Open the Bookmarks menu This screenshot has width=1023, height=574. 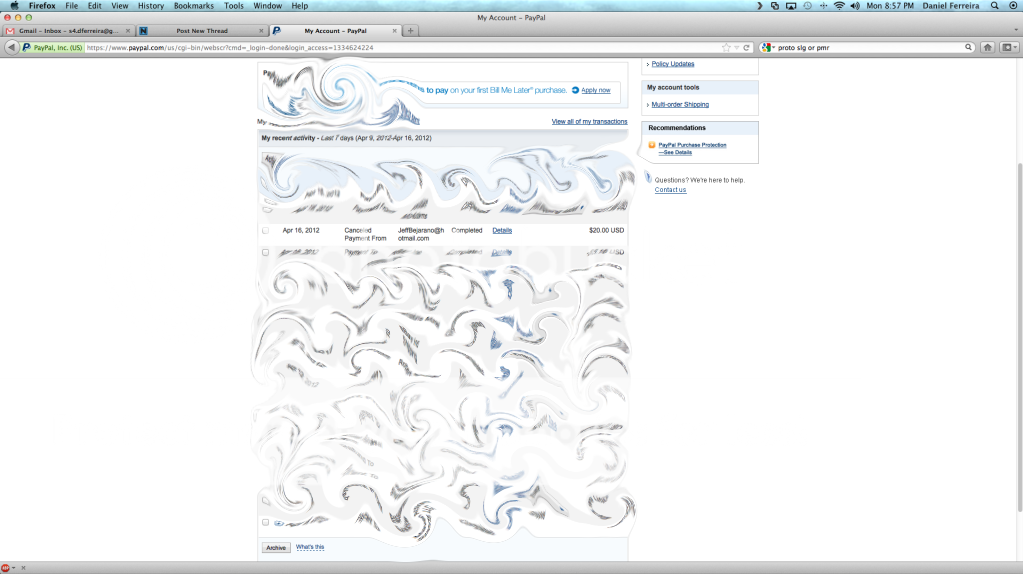[194, 6]
